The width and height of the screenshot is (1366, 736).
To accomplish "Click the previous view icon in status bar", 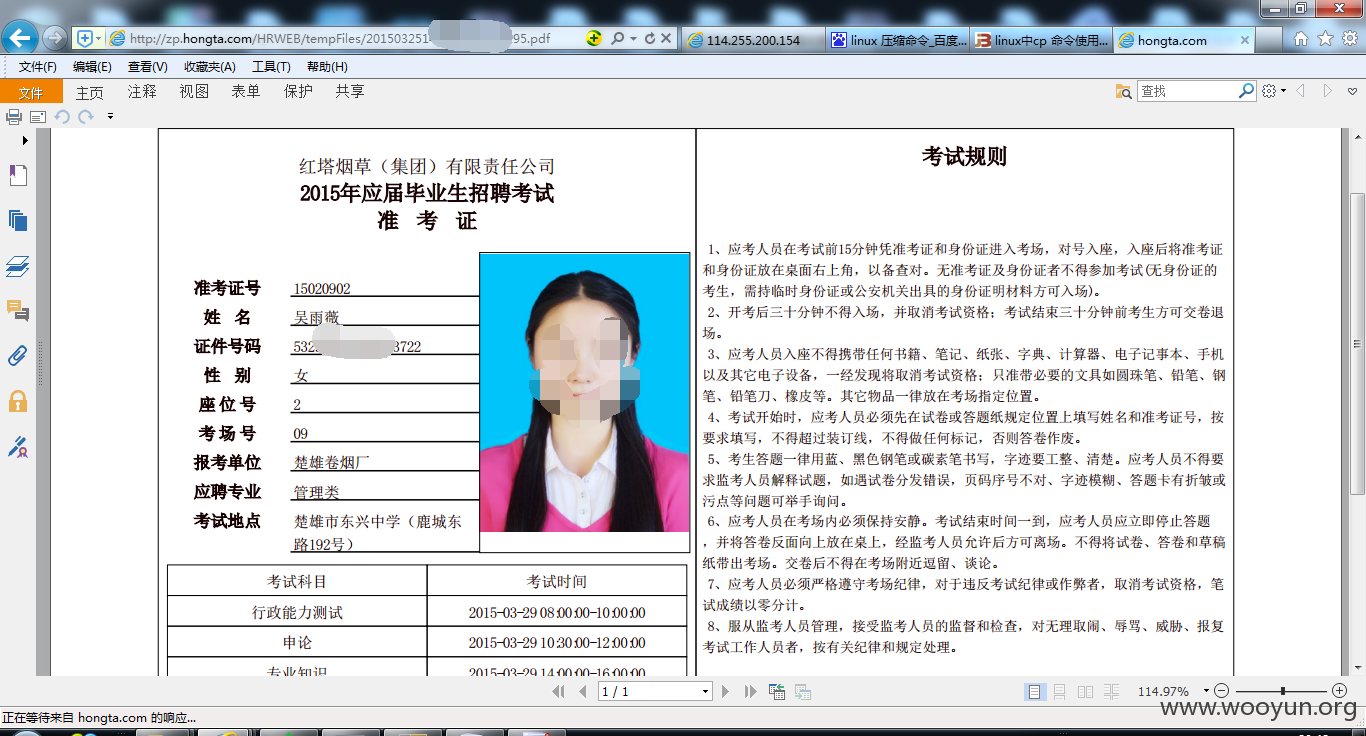I will [x=777, y=691].
